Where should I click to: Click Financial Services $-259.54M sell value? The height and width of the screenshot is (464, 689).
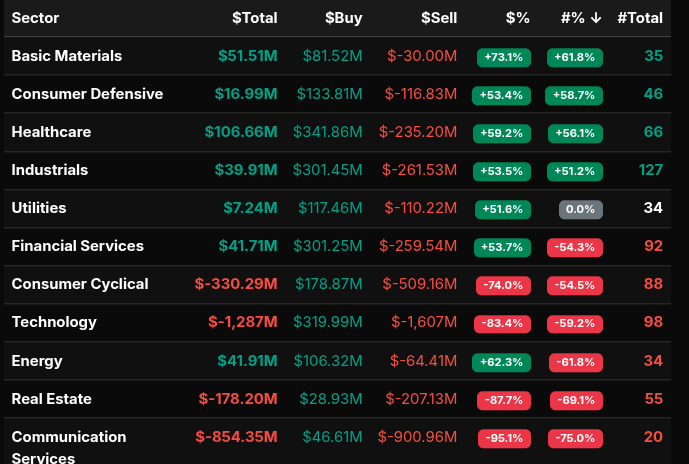pyautogui.click(x=420, y=246)
